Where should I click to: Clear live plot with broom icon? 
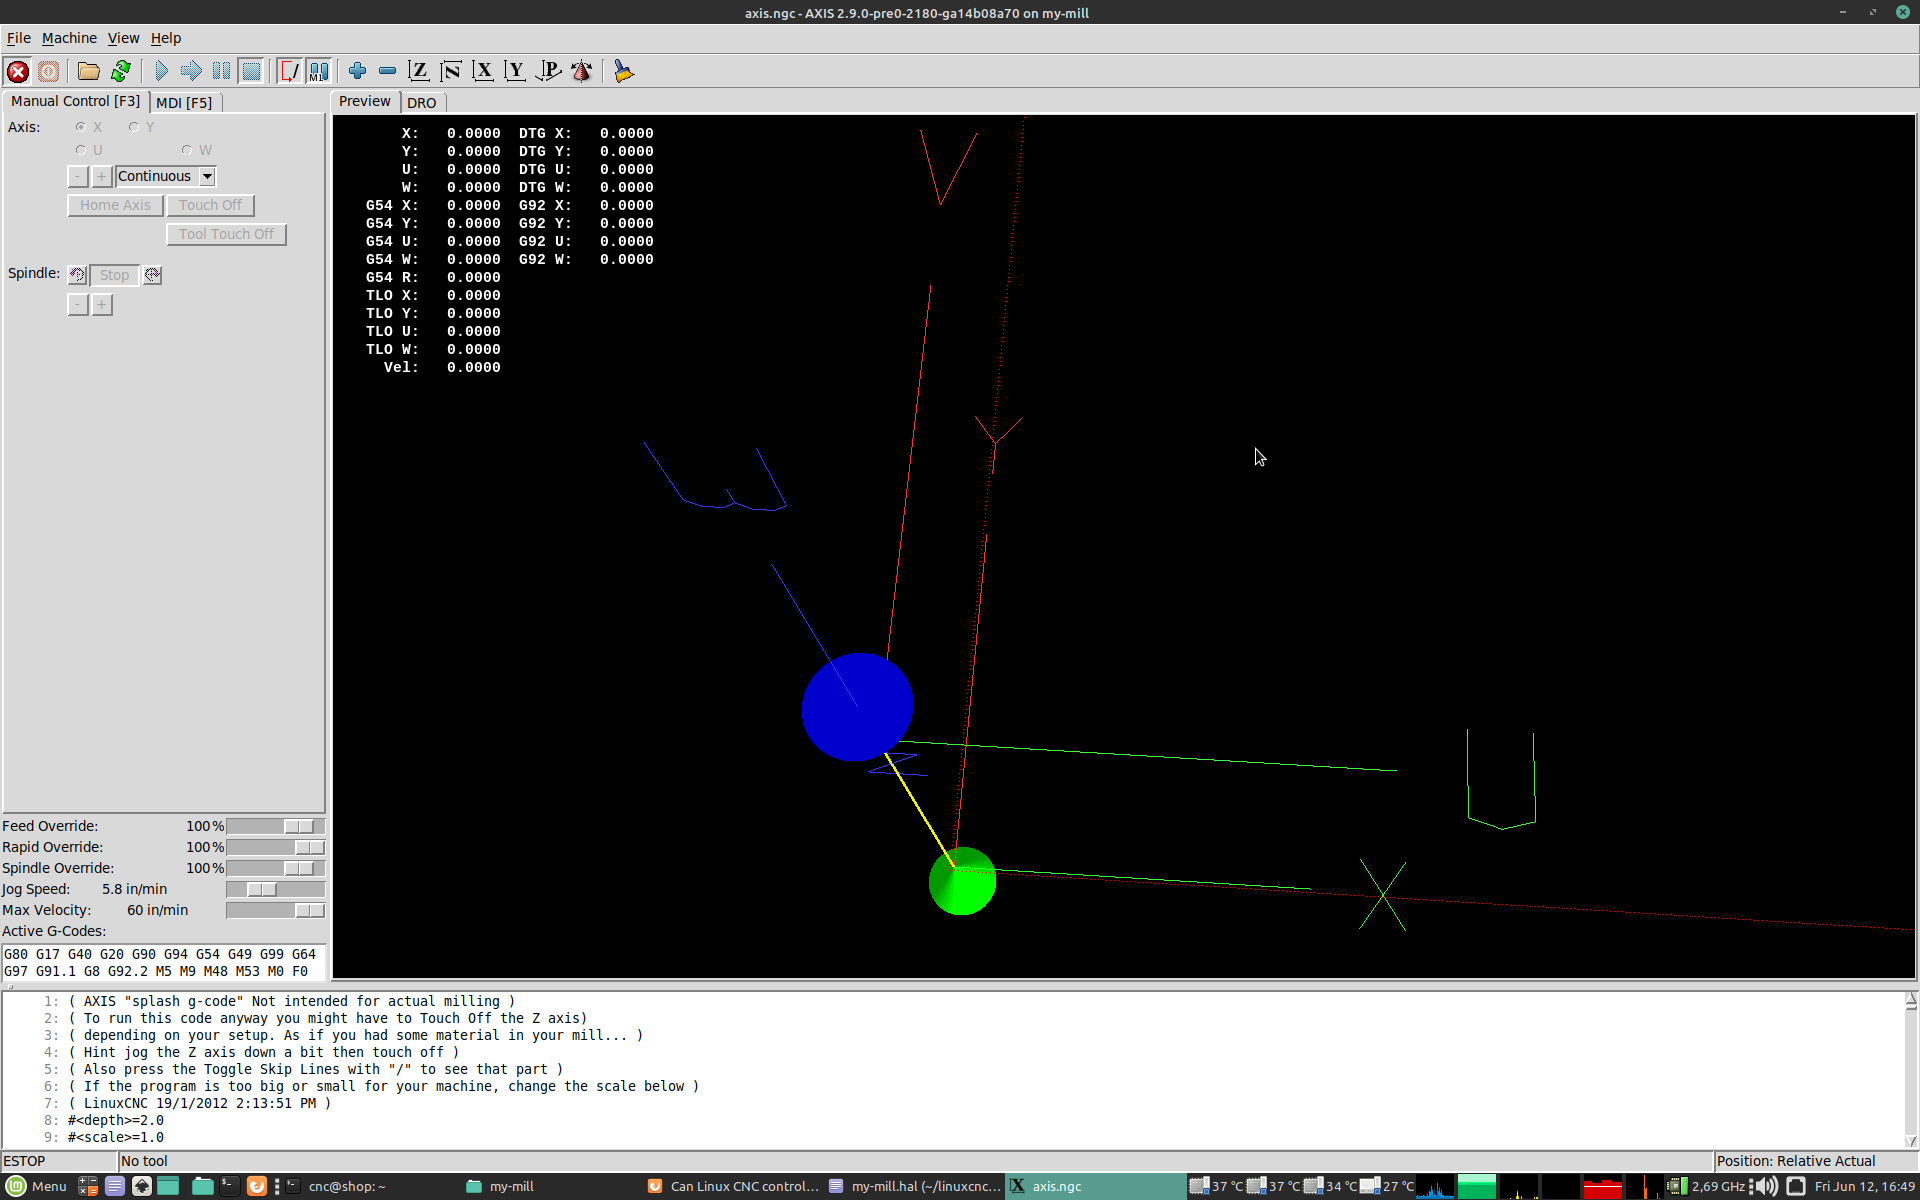pyautogui.click(x=624, y=71)
